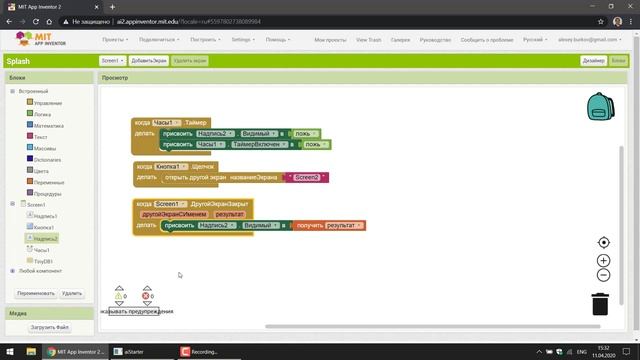Reload the page in Chrome

tap(36, 22)
